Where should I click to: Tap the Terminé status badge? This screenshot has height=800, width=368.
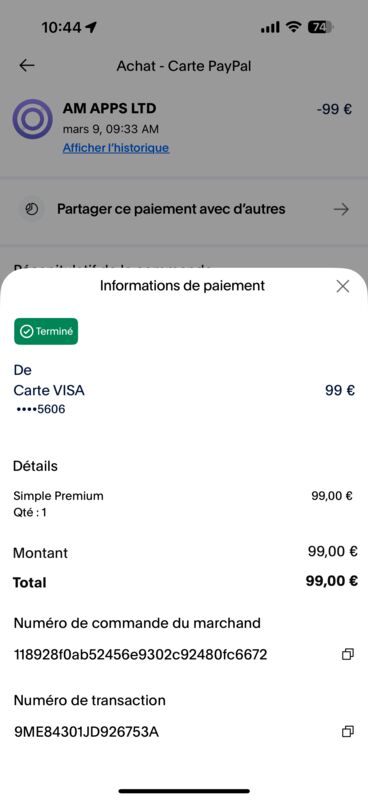[x=46, y=331]
